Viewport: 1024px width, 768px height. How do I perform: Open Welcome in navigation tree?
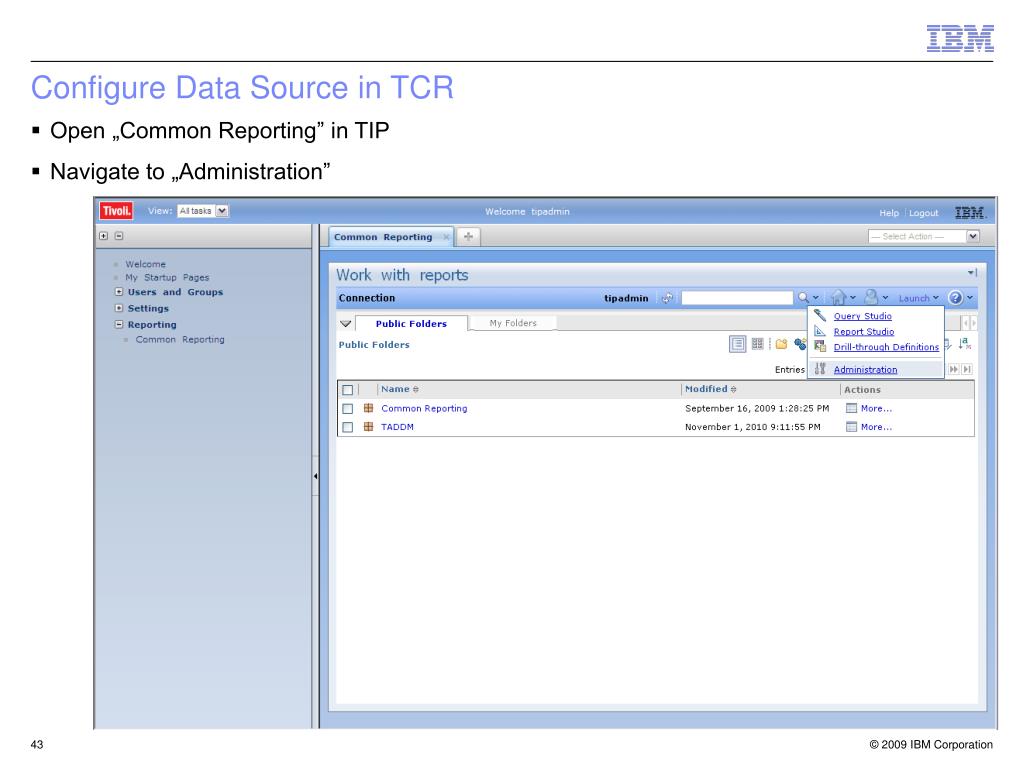tap(146, 264)
